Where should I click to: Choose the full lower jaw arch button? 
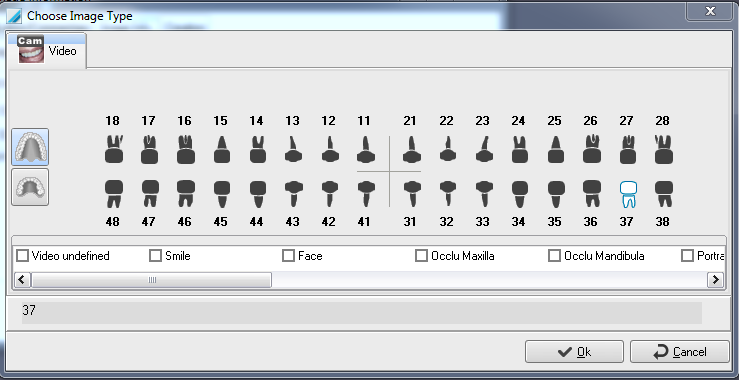pyautogui.click(x=30, y=187)
